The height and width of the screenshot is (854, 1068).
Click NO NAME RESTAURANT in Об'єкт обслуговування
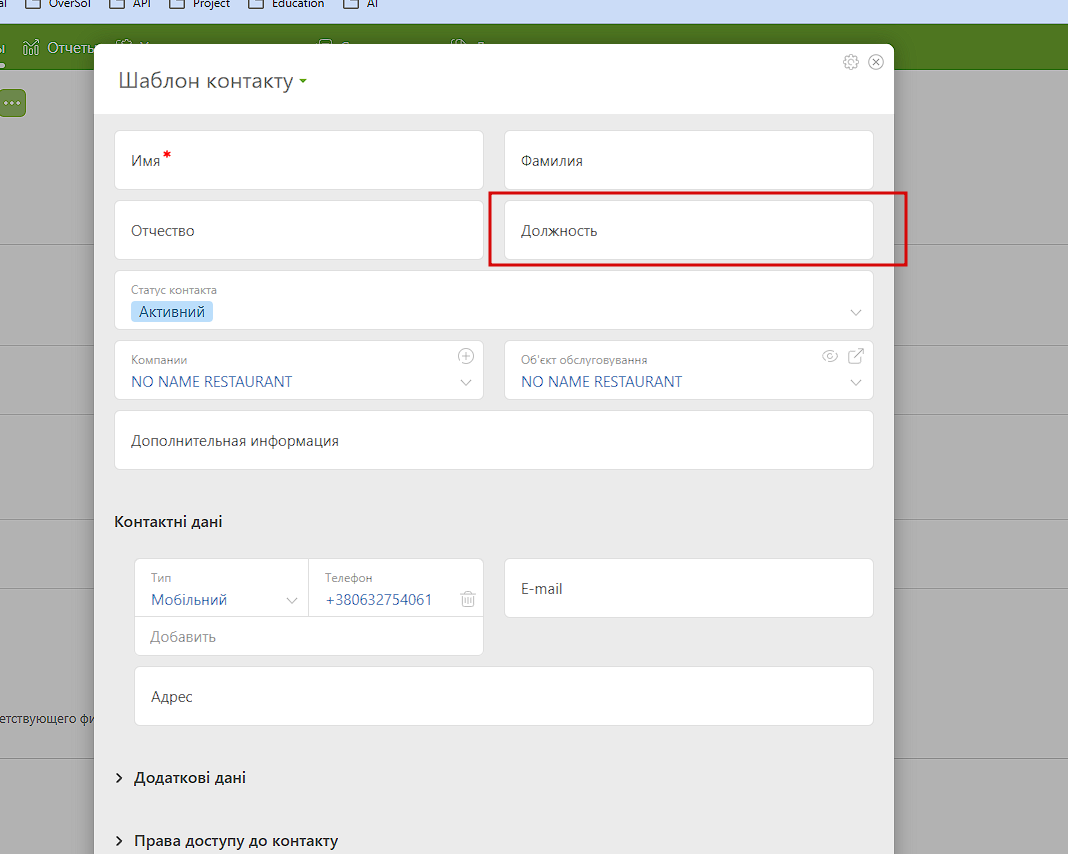pos(601,382)
